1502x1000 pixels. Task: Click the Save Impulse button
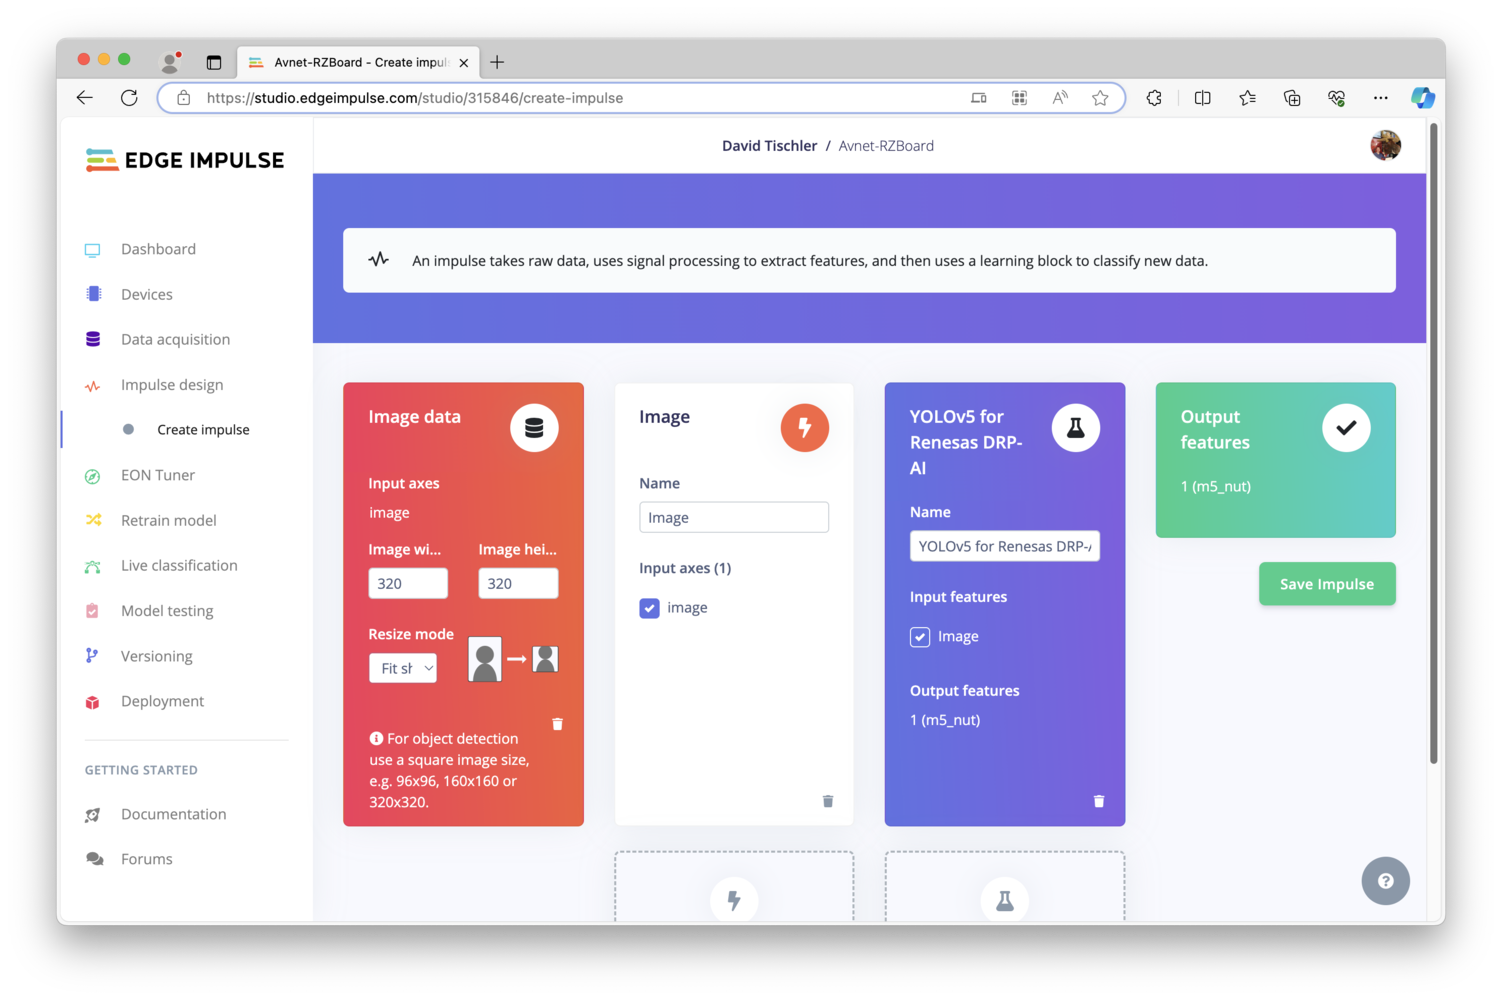click(x=1327, y=584)
